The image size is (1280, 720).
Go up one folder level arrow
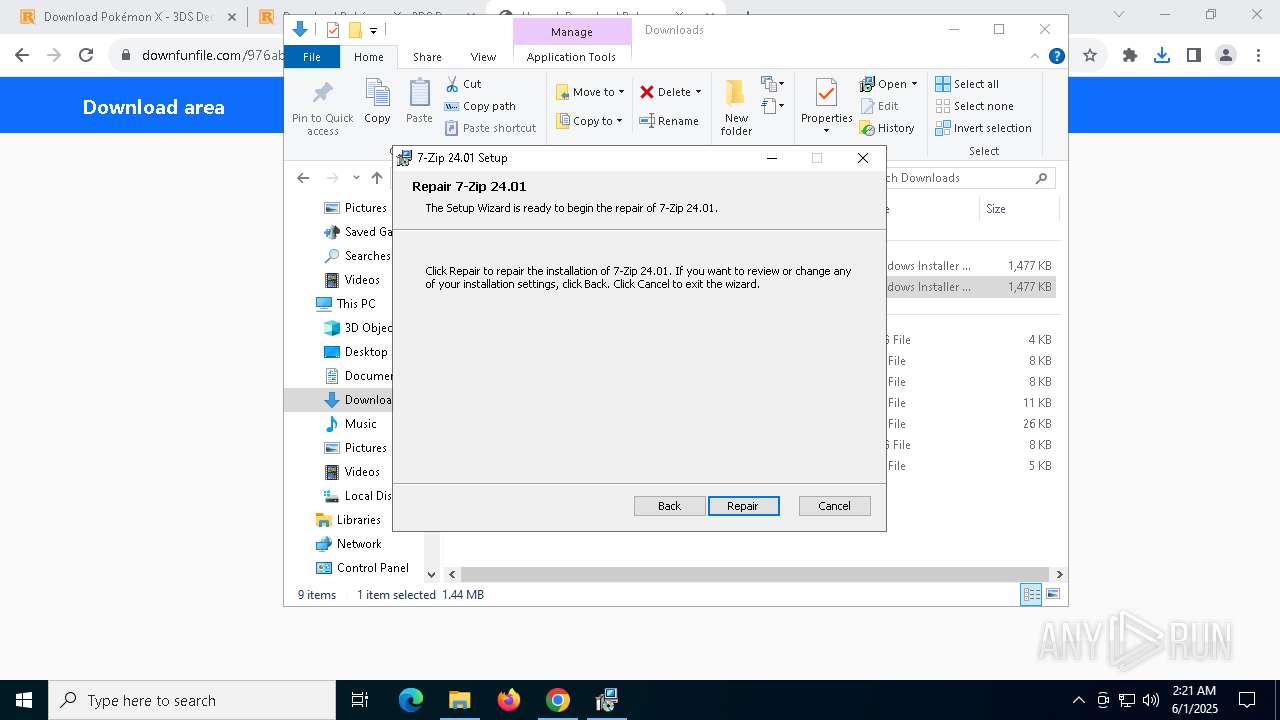tap(376, 178)
